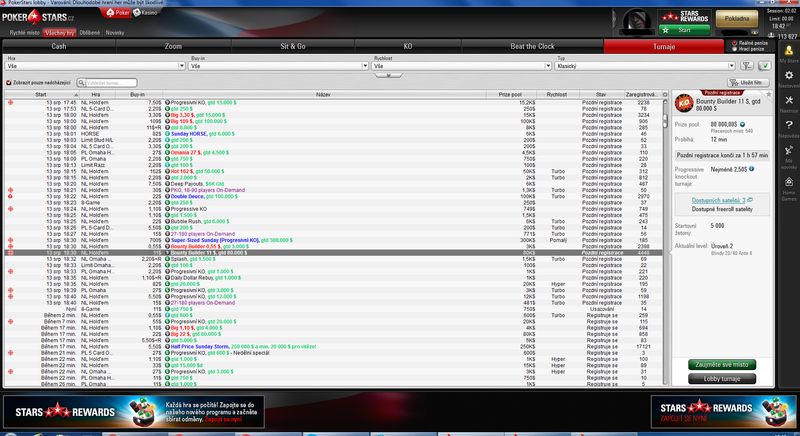Click the filter funnel icon button
800x436 pixels.
tap(747, 66)
